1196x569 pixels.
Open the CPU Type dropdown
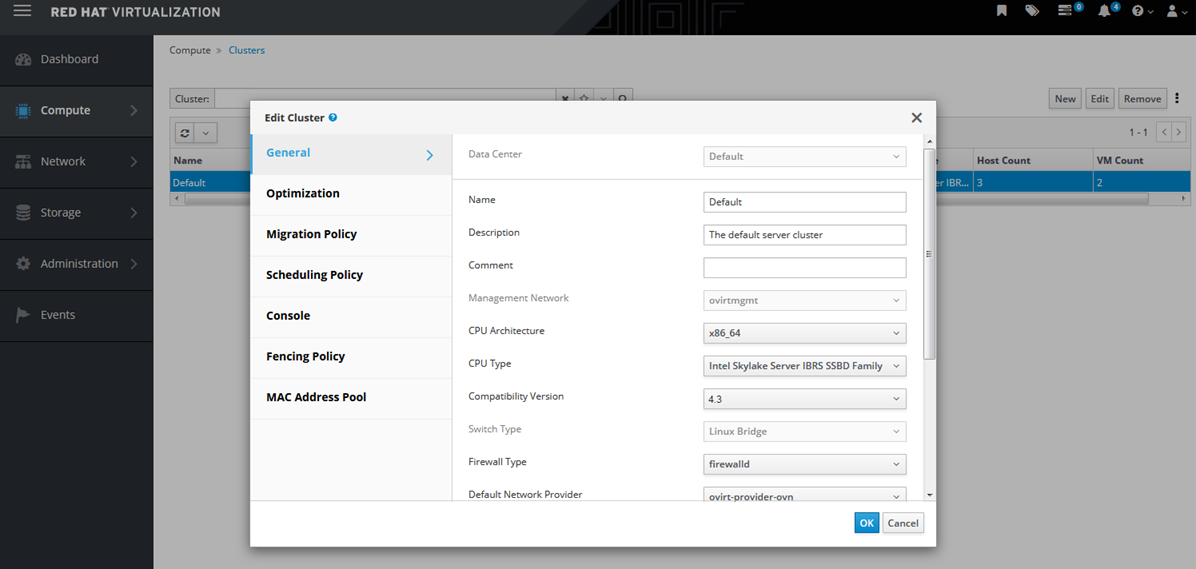805,366
